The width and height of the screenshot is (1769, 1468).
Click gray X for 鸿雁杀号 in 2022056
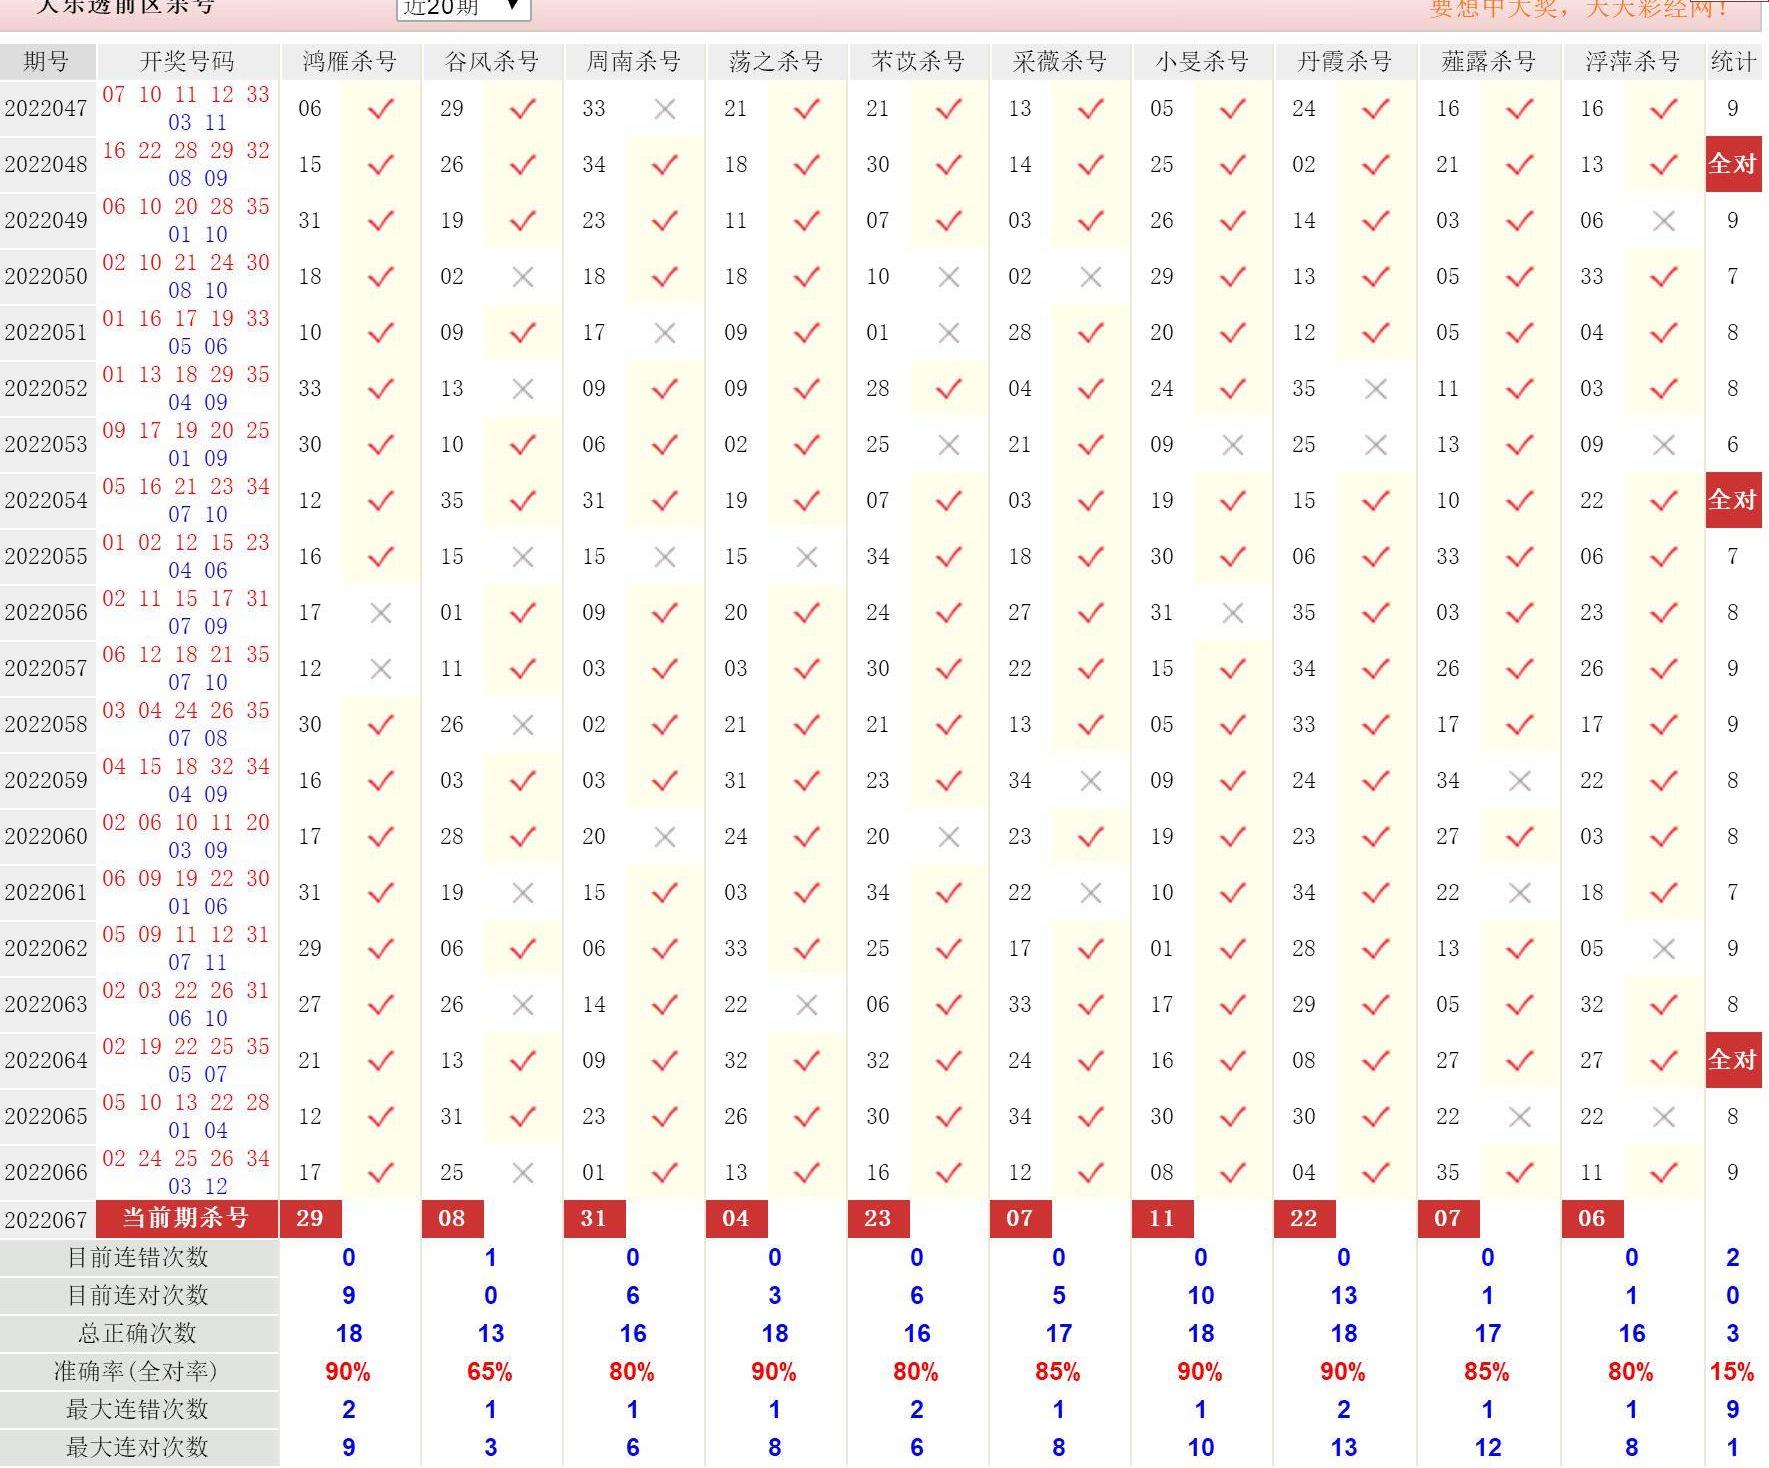pyautogui.click(x=381, y=613)
